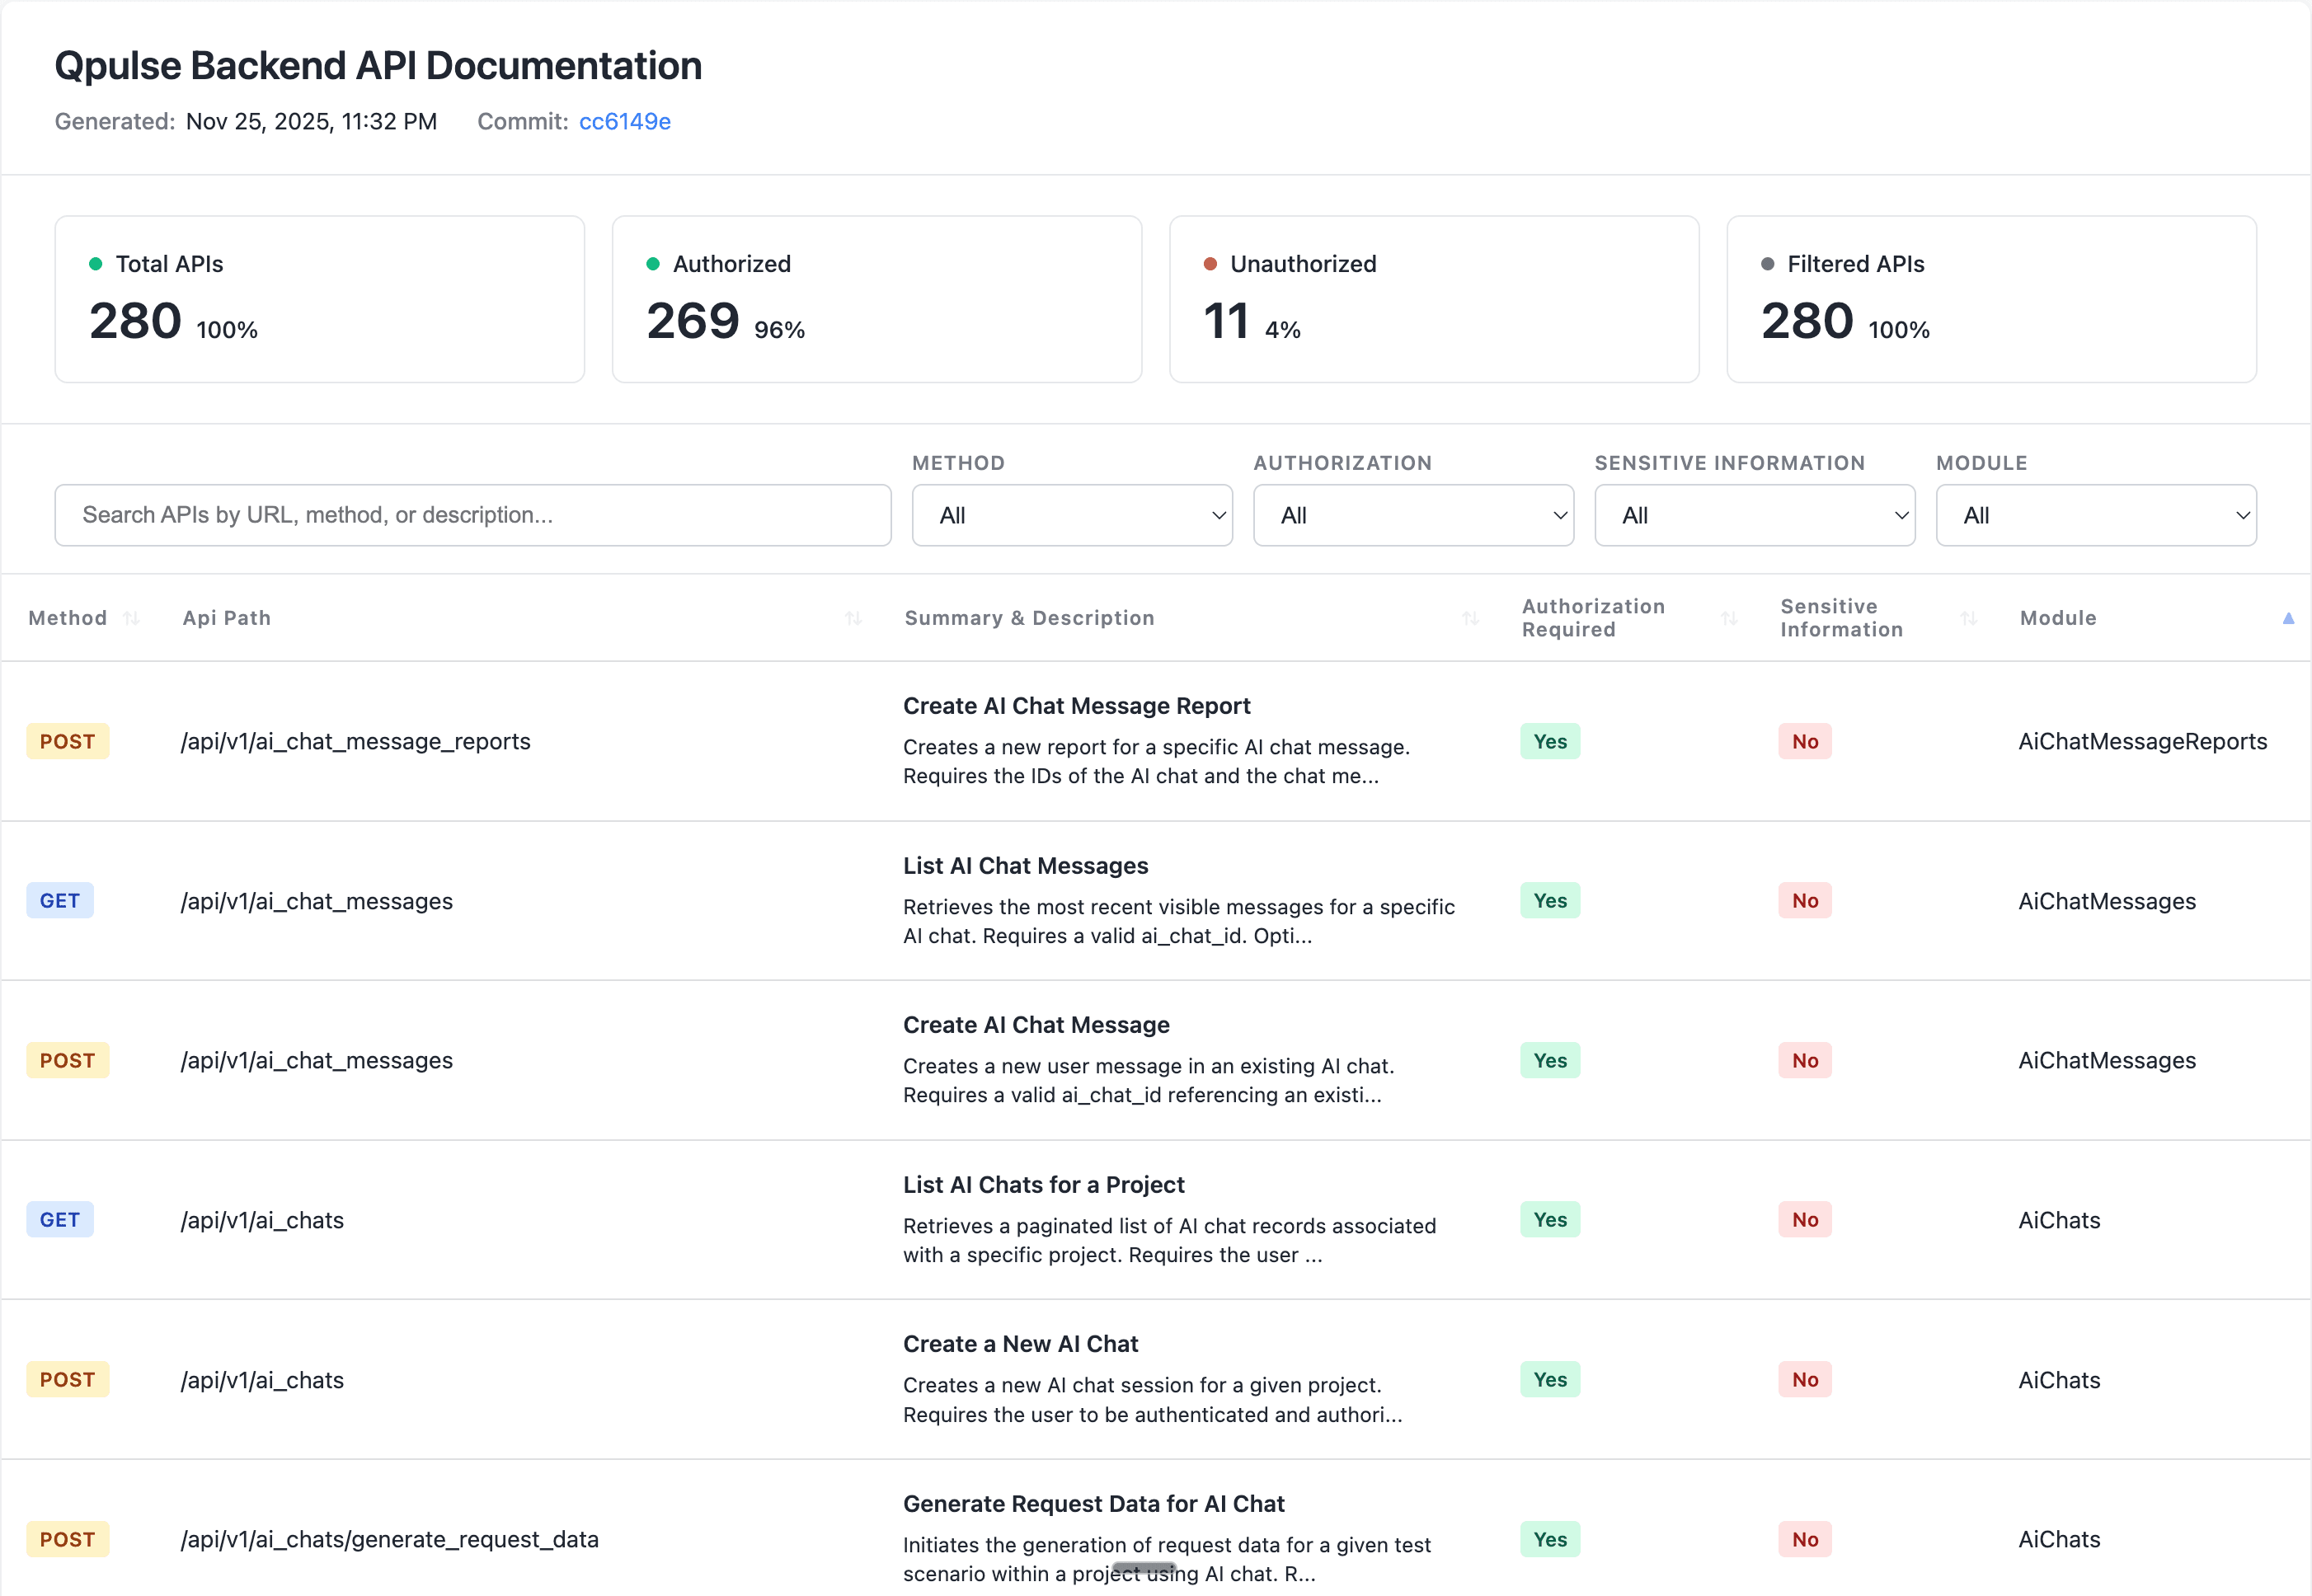Click No badge in Generate Request Data row
2312x1596 pixels.
[x=1805, y=1539]
